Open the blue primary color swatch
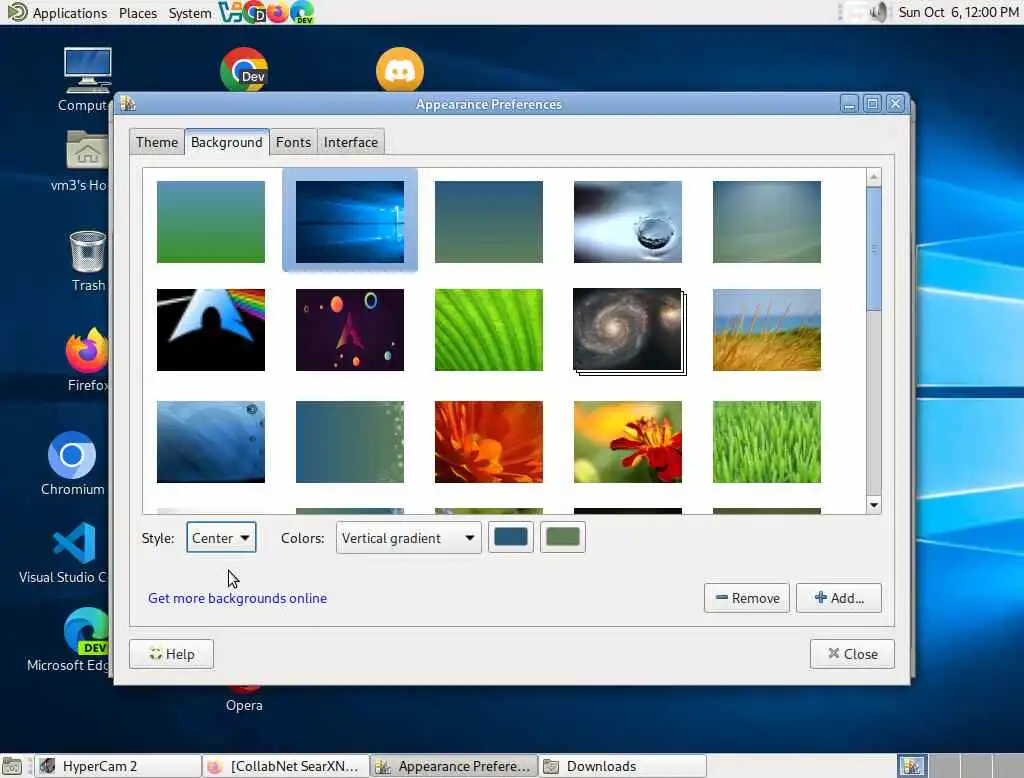The image size is (1024, 778). point(511,537)
